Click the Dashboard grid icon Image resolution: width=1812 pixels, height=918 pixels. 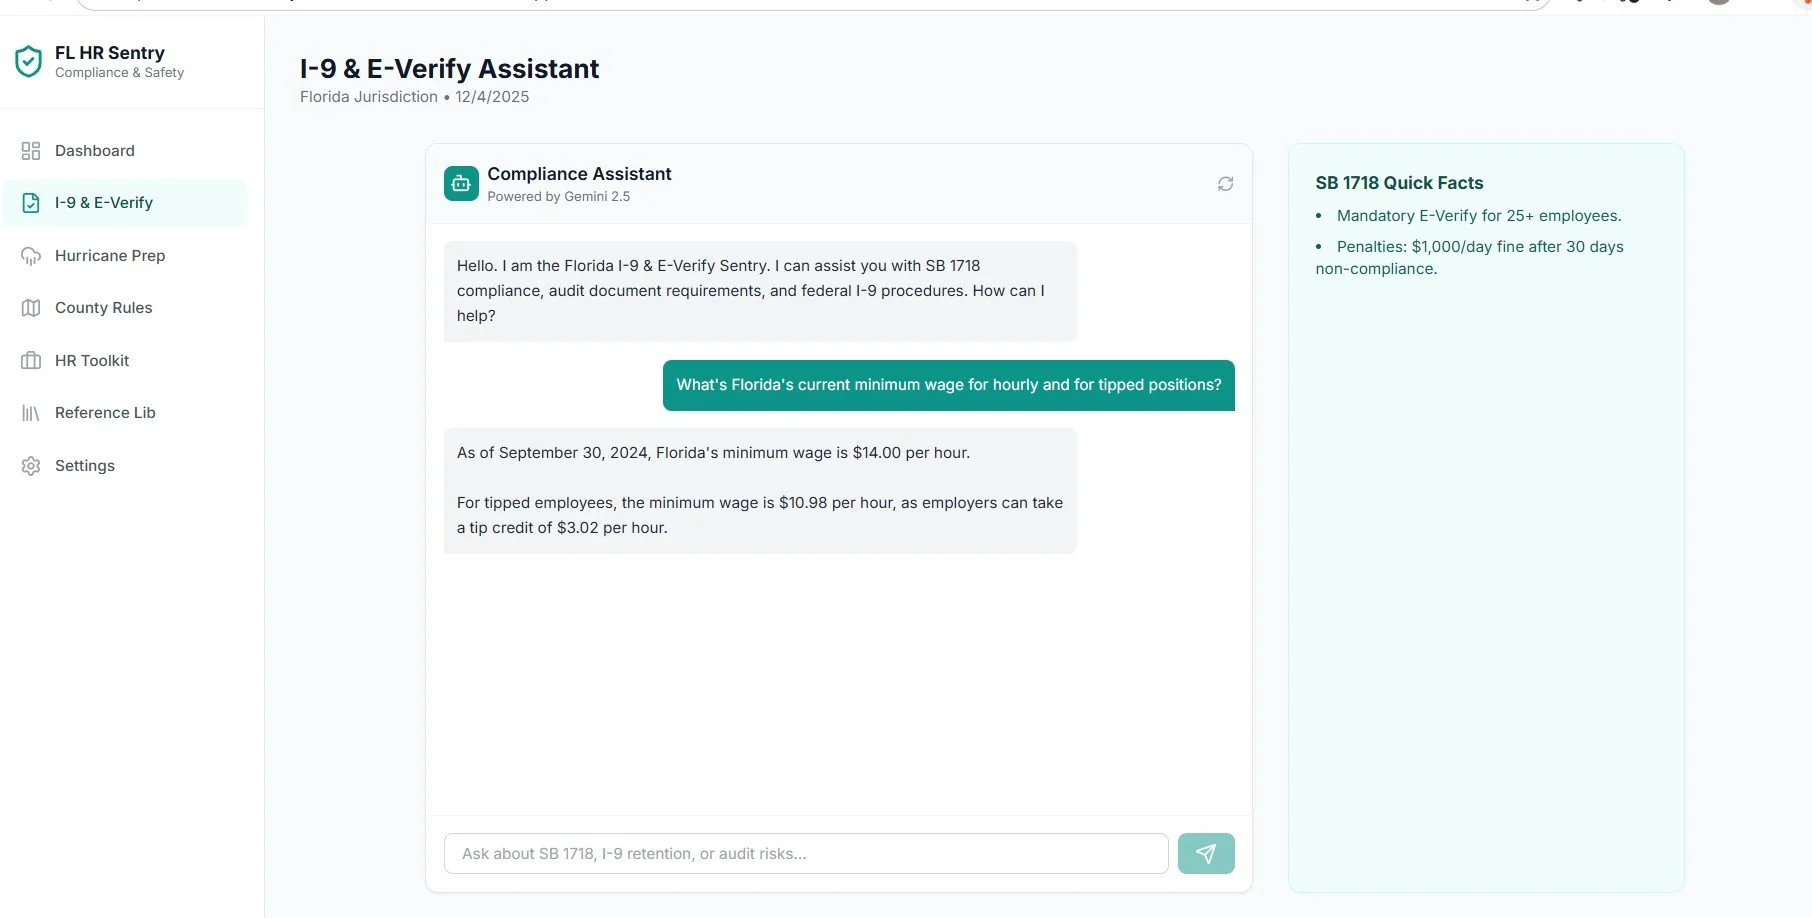pos(31,151)
